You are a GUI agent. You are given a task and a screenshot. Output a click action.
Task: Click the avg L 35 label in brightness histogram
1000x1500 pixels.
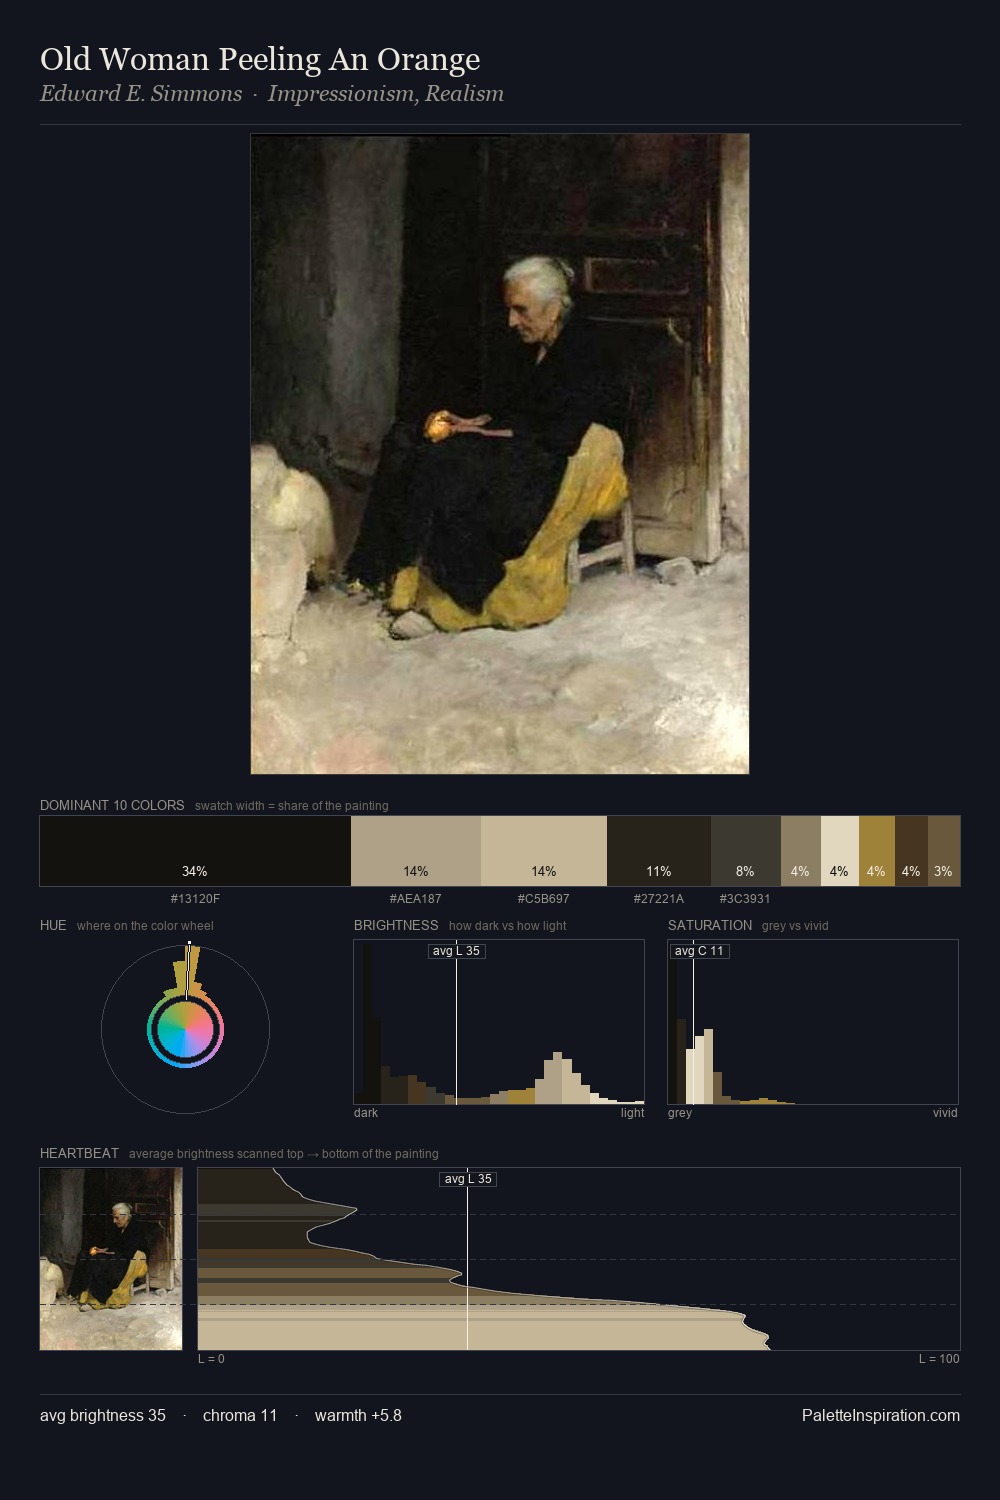tap(457, 951)
